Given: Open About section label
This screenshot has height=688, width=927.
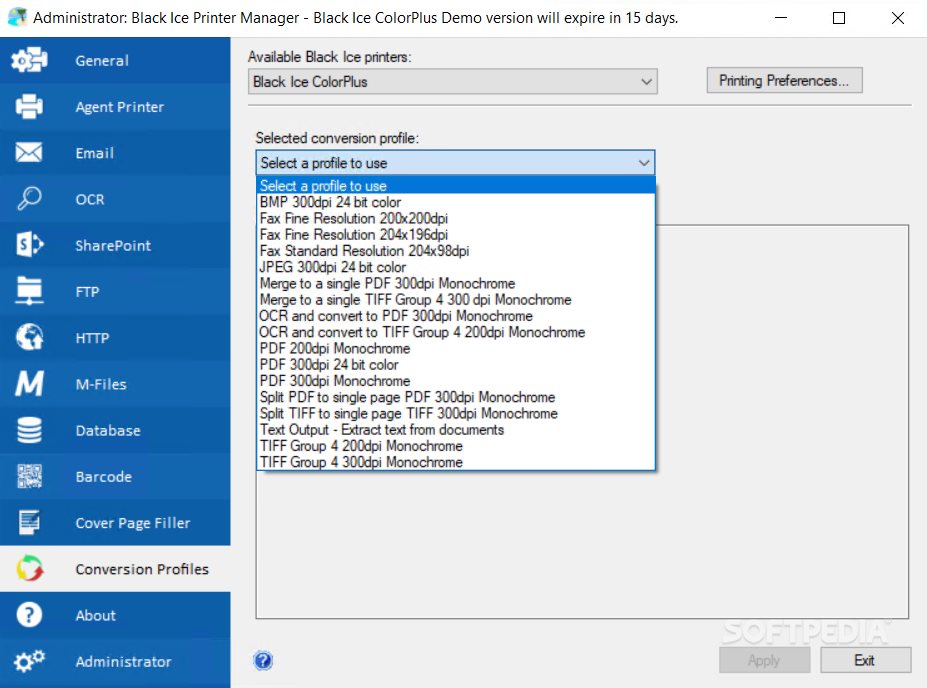Looking at the screenshot, I should (x=96, y=615).
